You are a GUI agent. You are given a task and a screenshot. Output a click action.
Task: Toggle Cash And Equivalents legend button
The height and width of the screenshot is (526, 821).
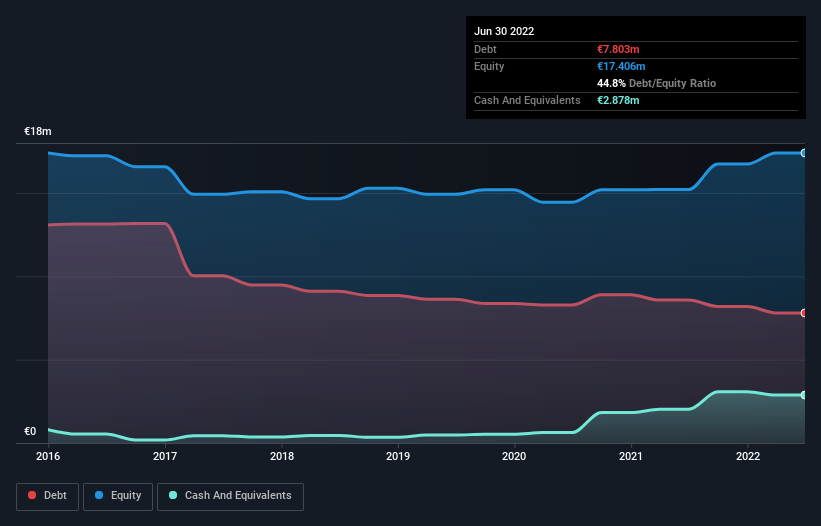[230, 496]
